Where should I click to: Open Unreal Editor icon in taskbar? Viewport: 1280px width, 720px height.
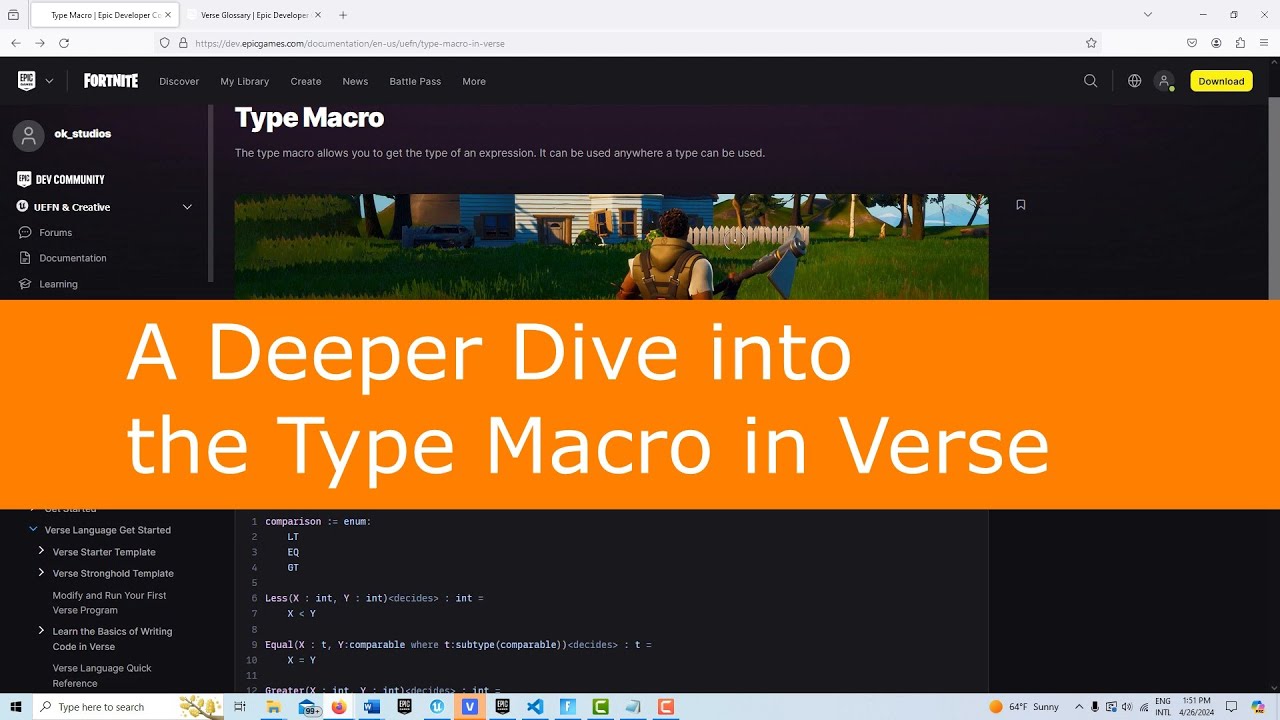click(437, 707)
